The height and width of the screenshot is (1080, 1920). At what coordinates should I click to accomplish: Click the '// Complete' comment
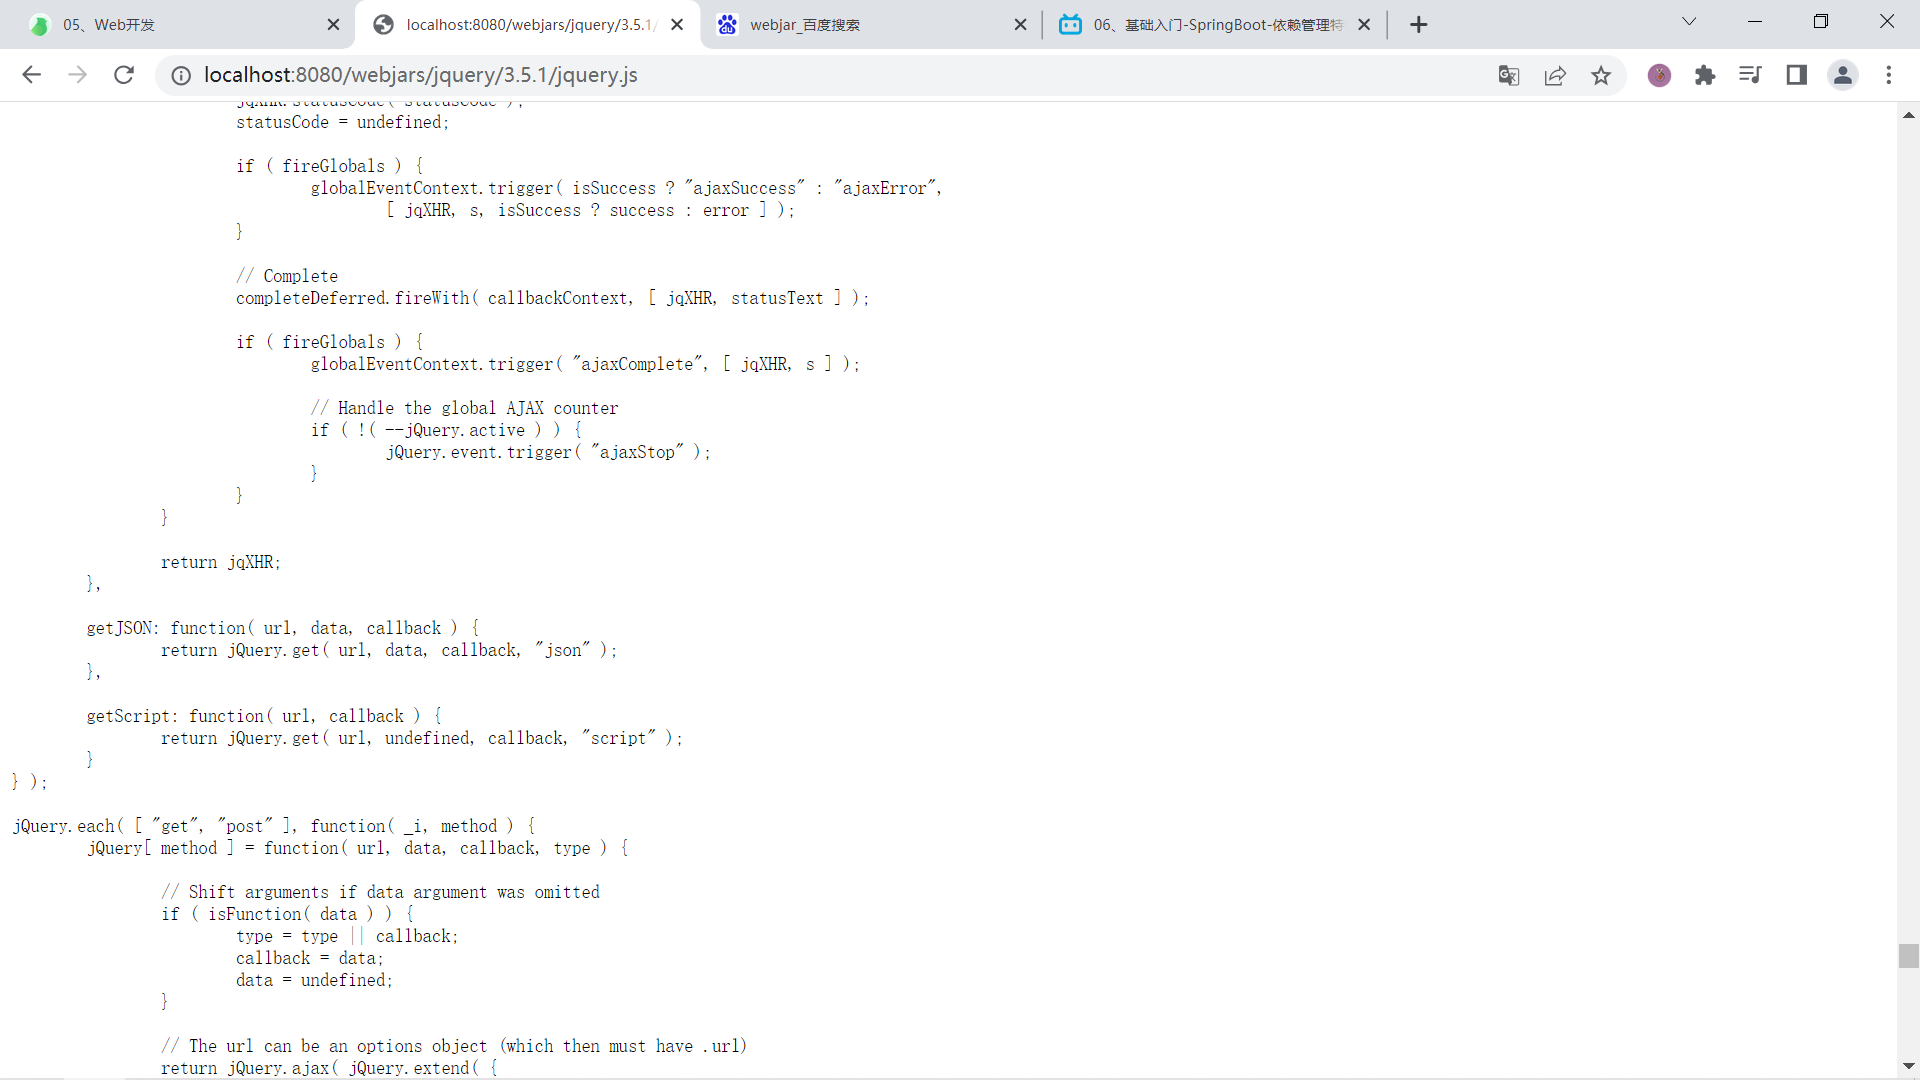pyautogui.click(x=287, y=276)
